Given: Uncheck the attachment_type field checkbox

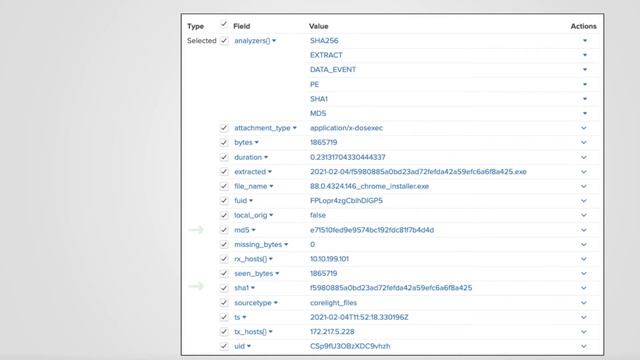Looking at the screenshot, I should coord(224,128).
